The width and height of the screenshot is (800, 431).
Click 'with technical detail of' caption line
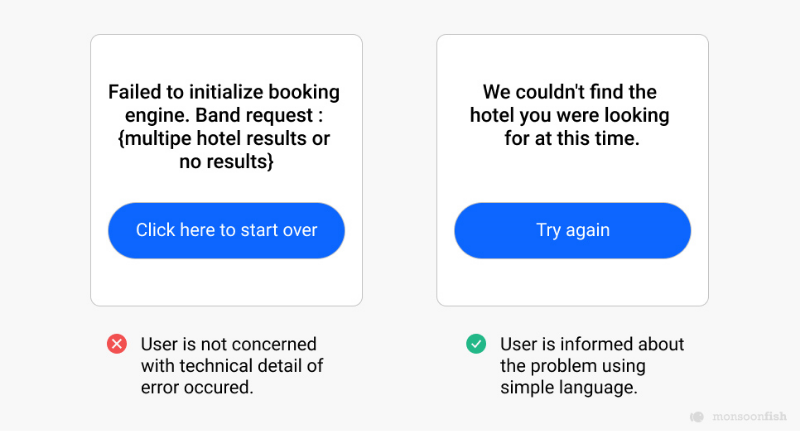coord(232,366)
